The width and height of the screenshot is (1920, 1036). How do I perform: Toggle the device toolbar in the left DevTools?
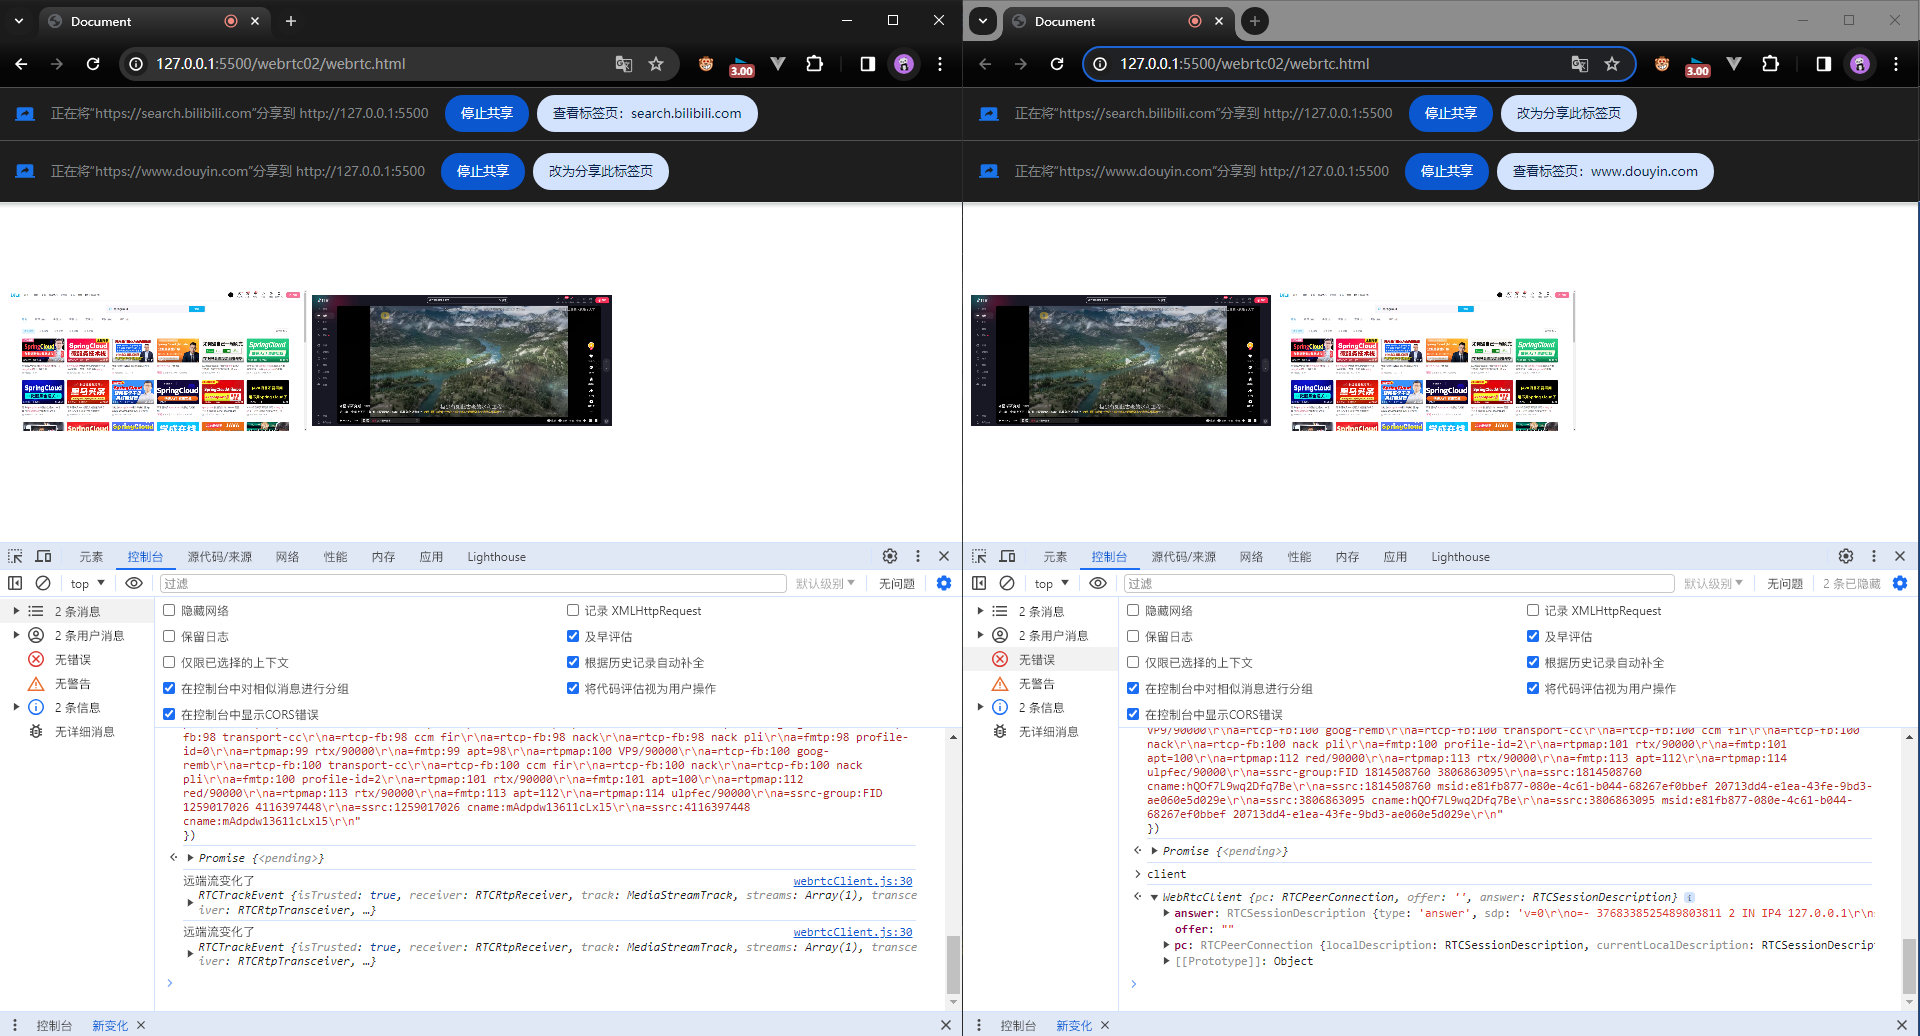[x=43, y=557]
